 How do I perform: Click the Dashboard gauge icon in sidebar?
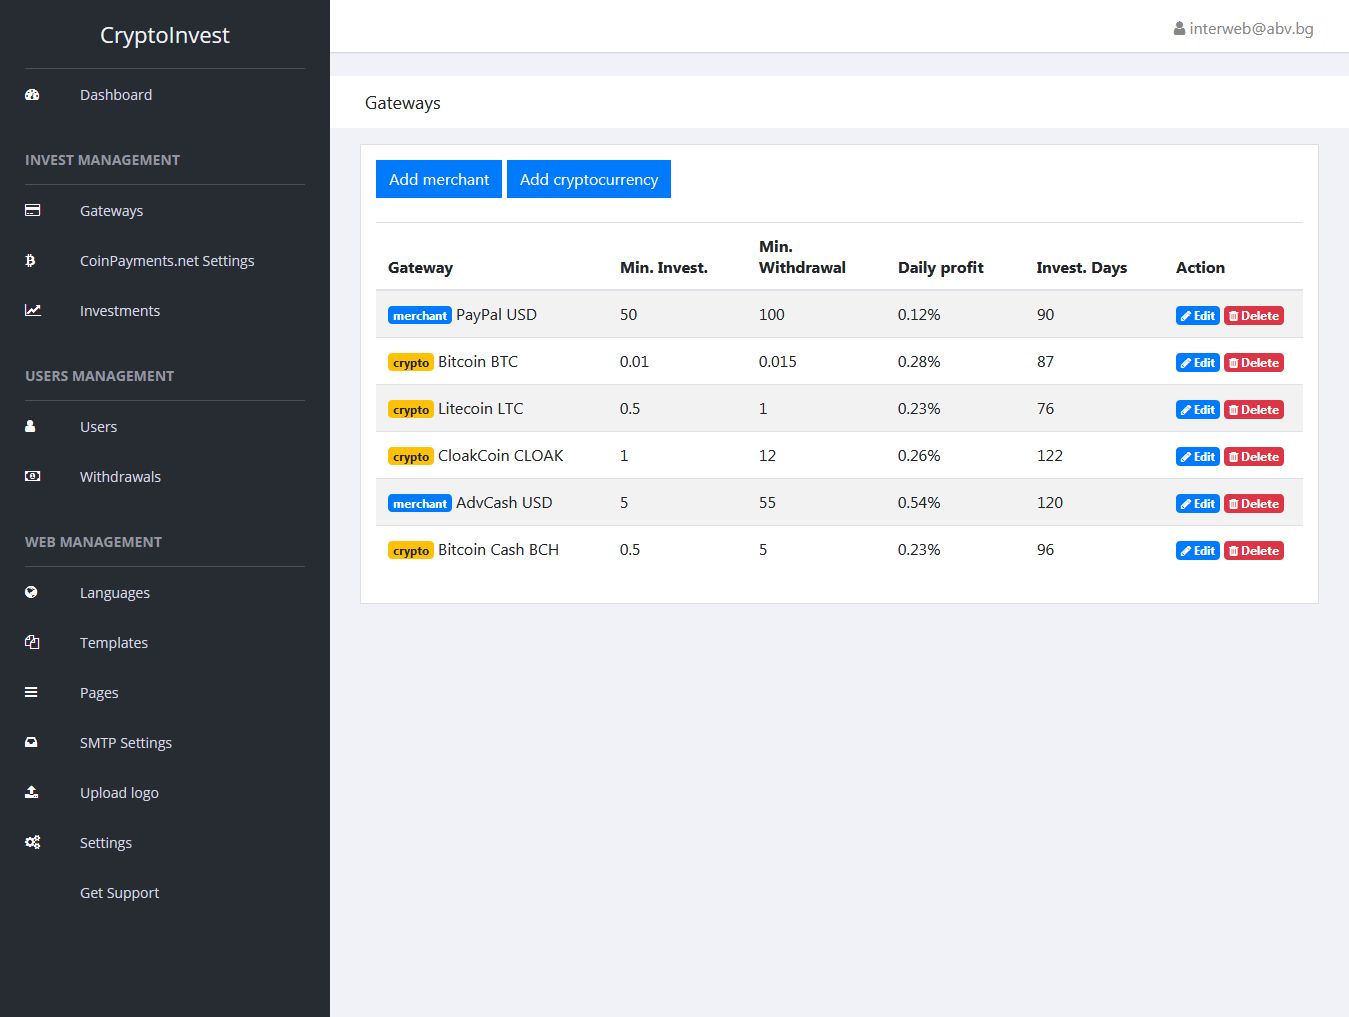[x=32, y=95]
